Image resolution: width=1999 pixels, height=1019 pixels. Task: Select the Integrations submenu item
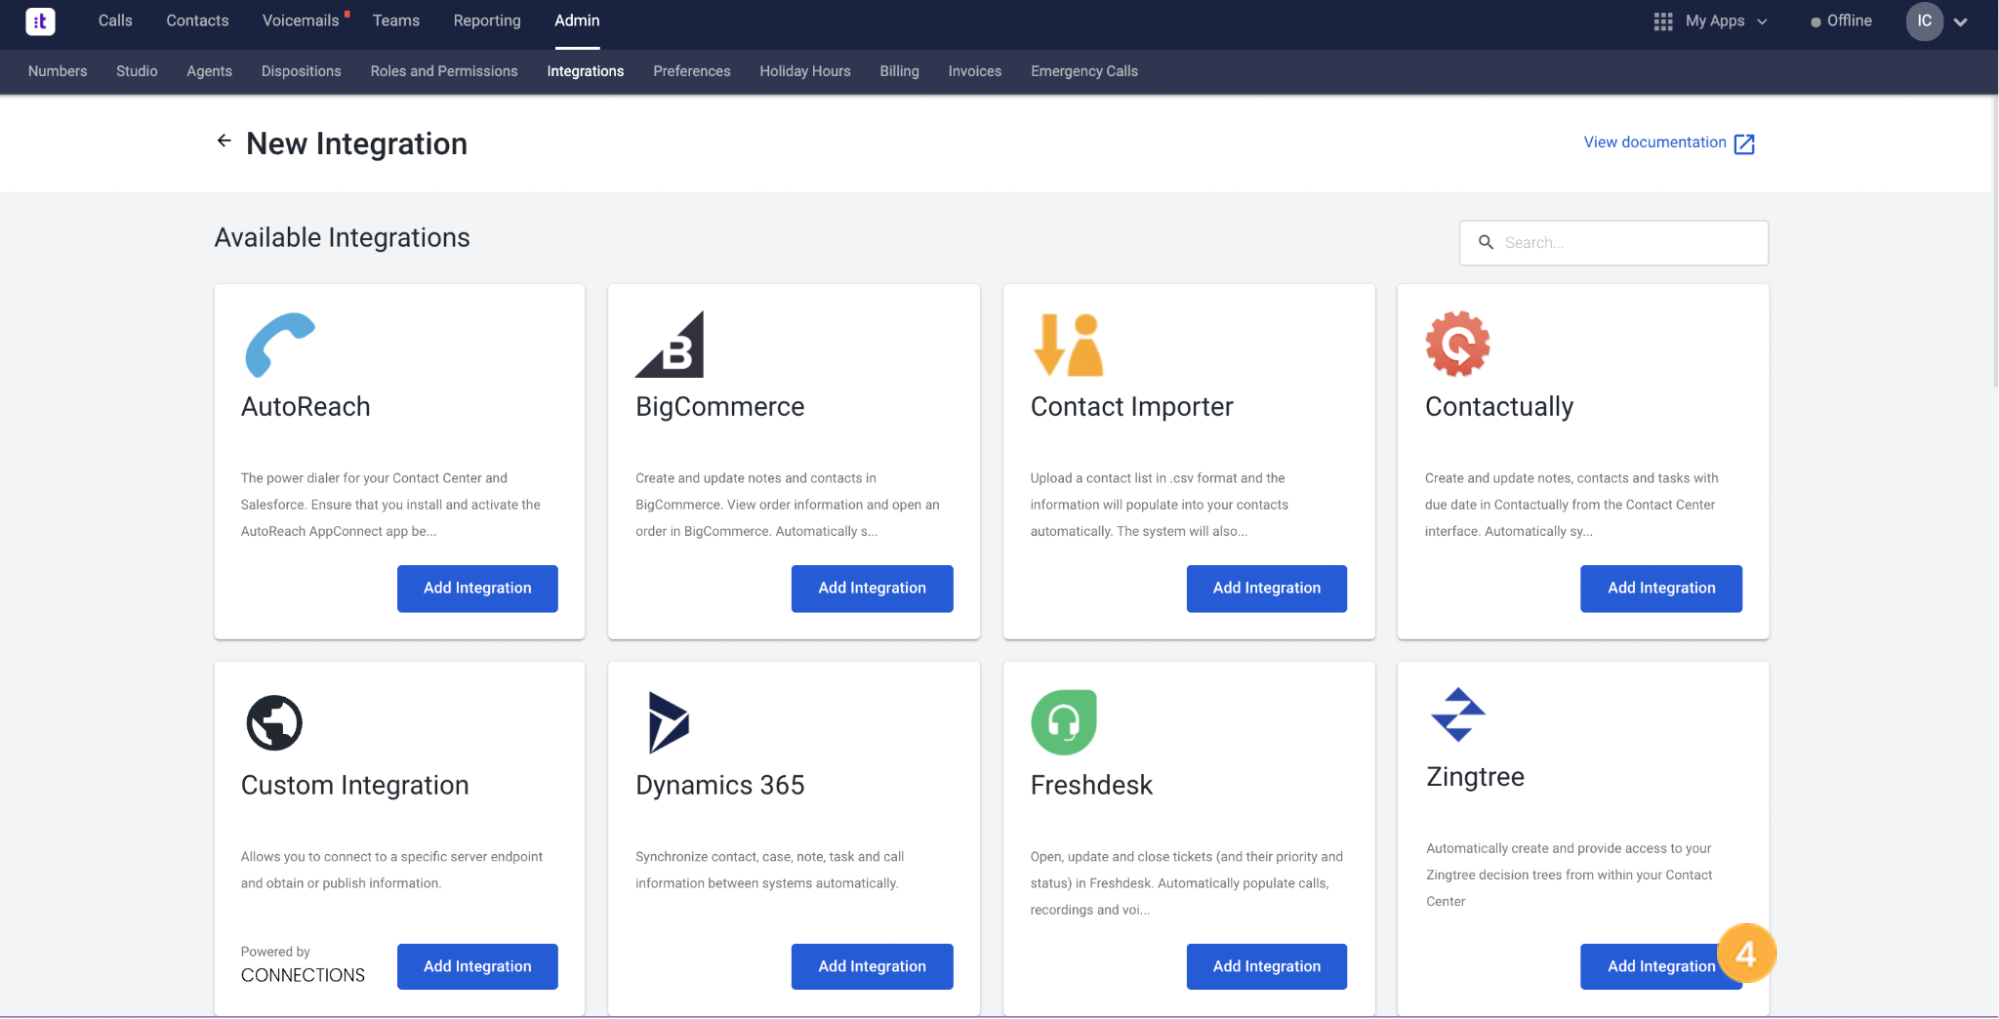585,71
